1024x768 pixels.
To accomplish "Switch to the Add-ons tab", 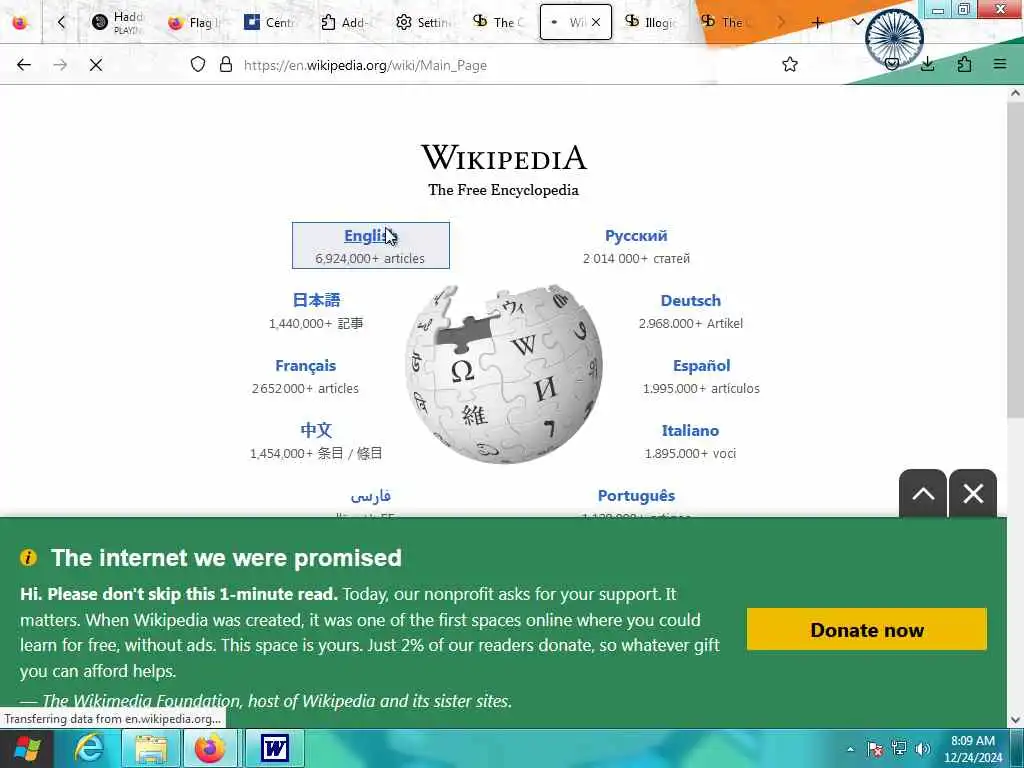I will tap(345, 22).
